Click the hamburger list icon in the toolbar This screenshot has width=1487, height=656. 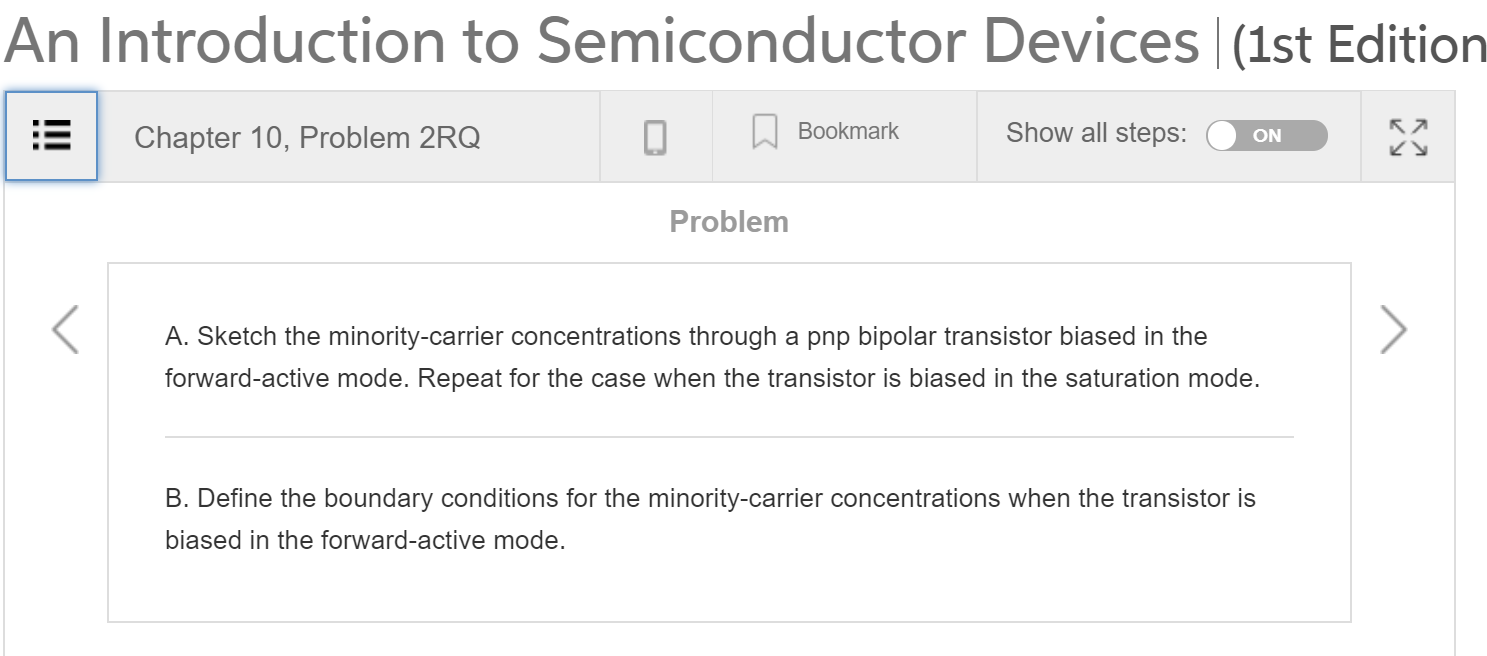[51, 136]
